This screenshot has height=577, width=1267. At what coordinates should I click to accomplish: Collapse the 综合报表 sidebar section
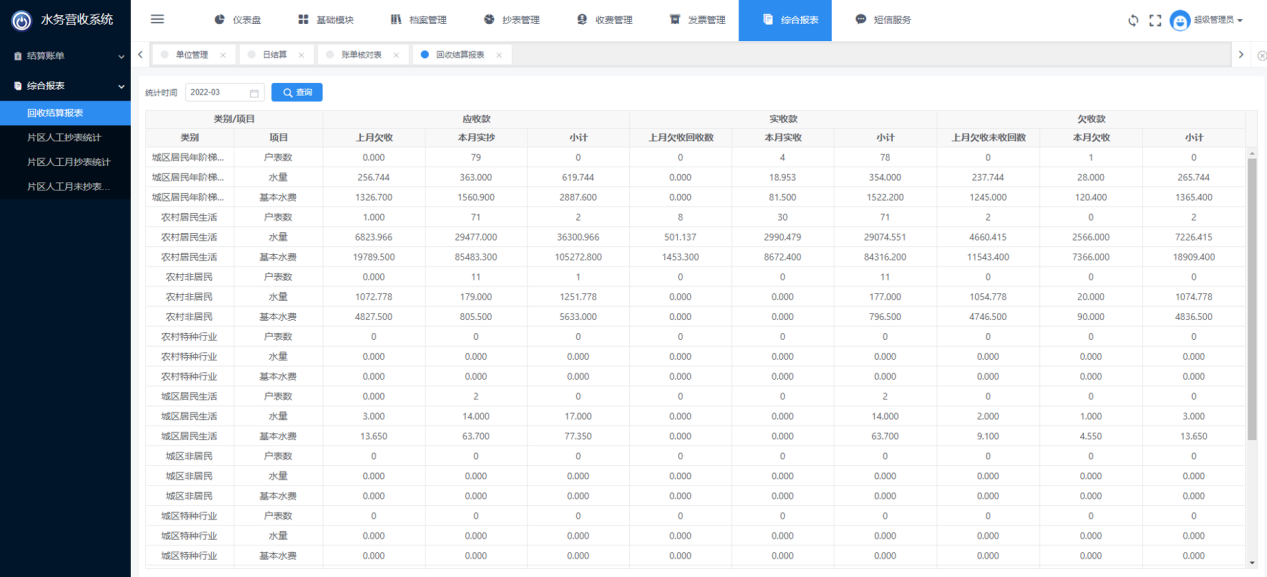(65, 86)
